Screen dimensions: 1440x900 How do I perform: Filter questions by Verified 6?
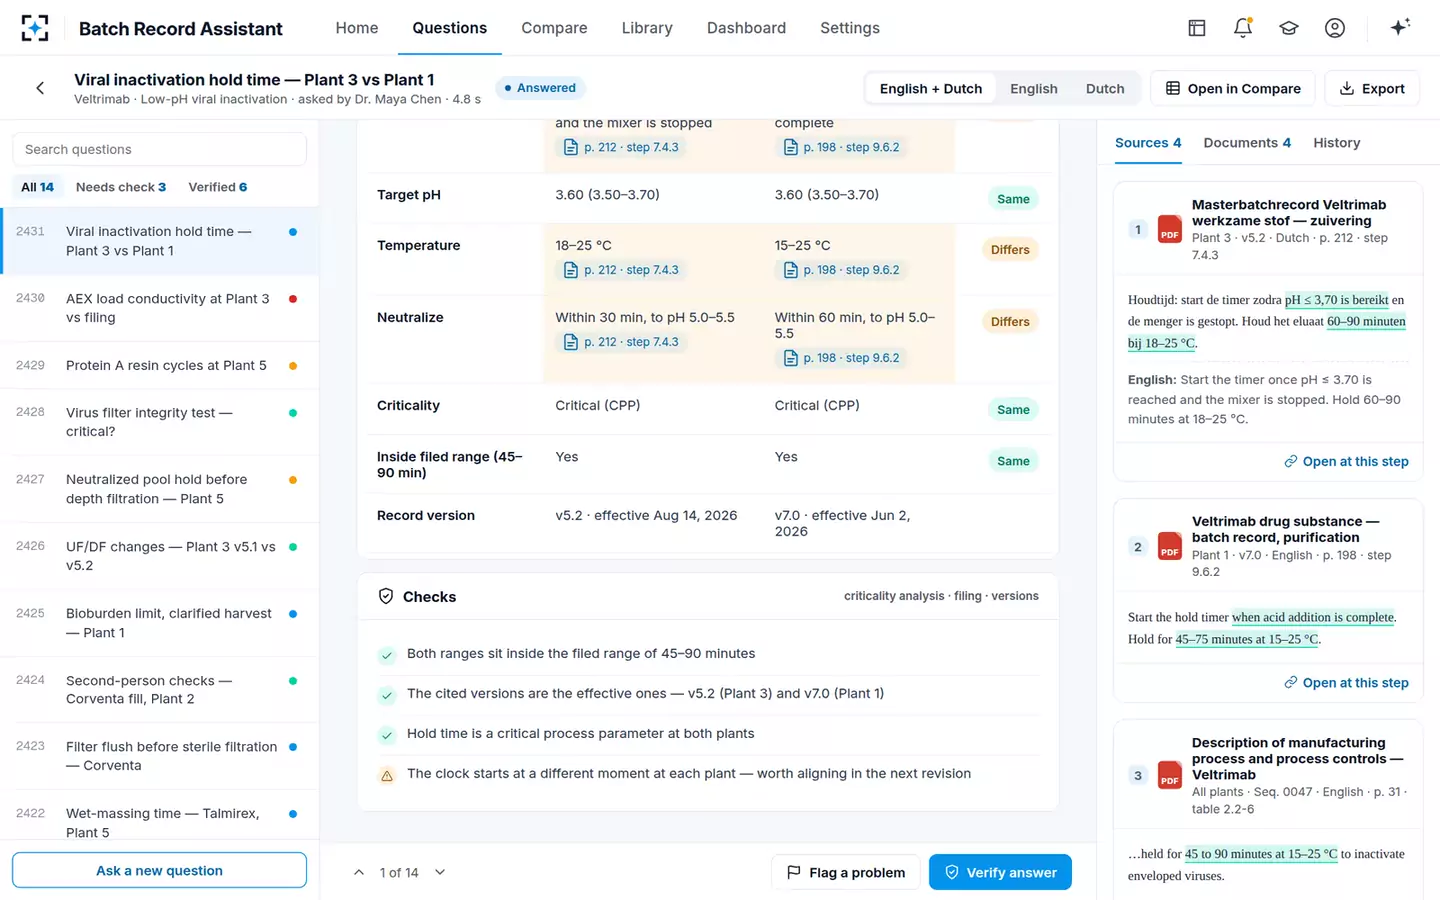[218, 187]
